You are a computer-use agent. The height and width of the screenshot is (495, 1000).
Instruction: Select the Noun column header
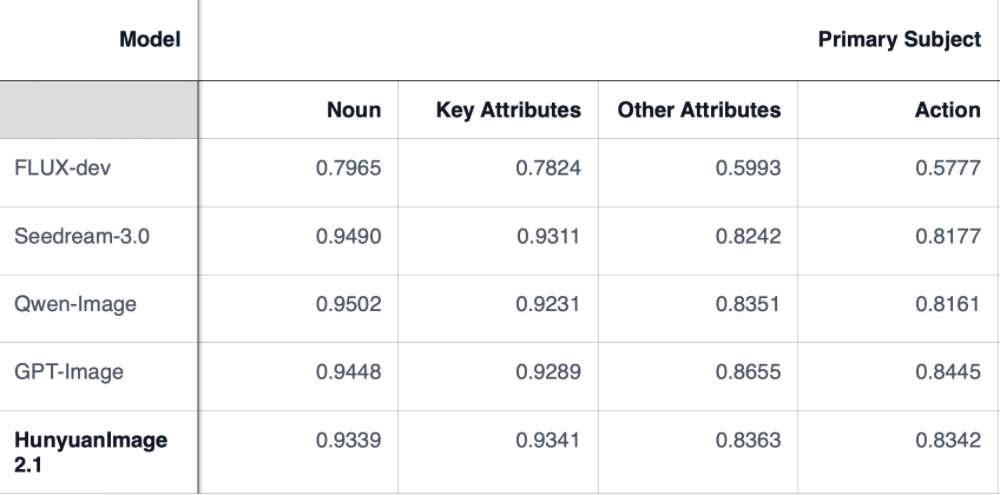(x=354, y=110)
